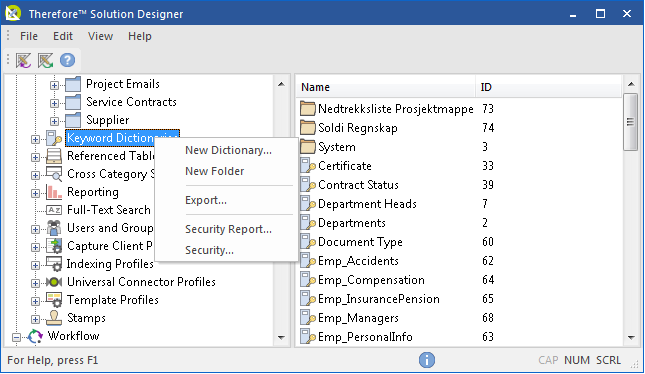Viewport: 645px width, 374px height.
Task: Expand the Project Emails tree node
Action: (x=54, y=85)
